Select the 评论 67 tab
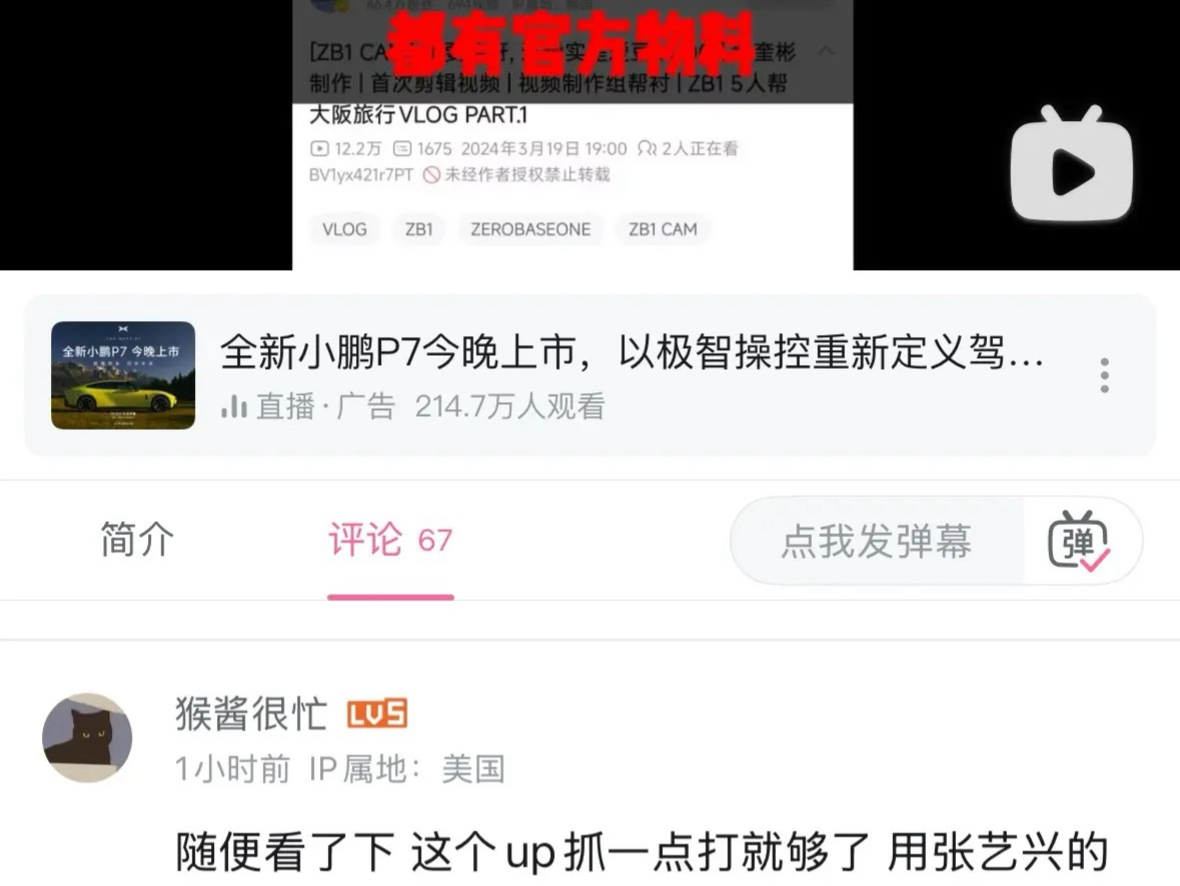 [390, 540]
